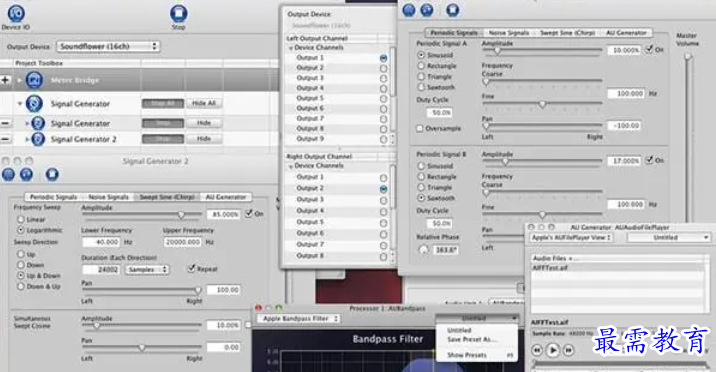This screenshot has height=372, width=716.
Task: Click the Relative Phase 163.6° field
Action: (x=445, y=250)
